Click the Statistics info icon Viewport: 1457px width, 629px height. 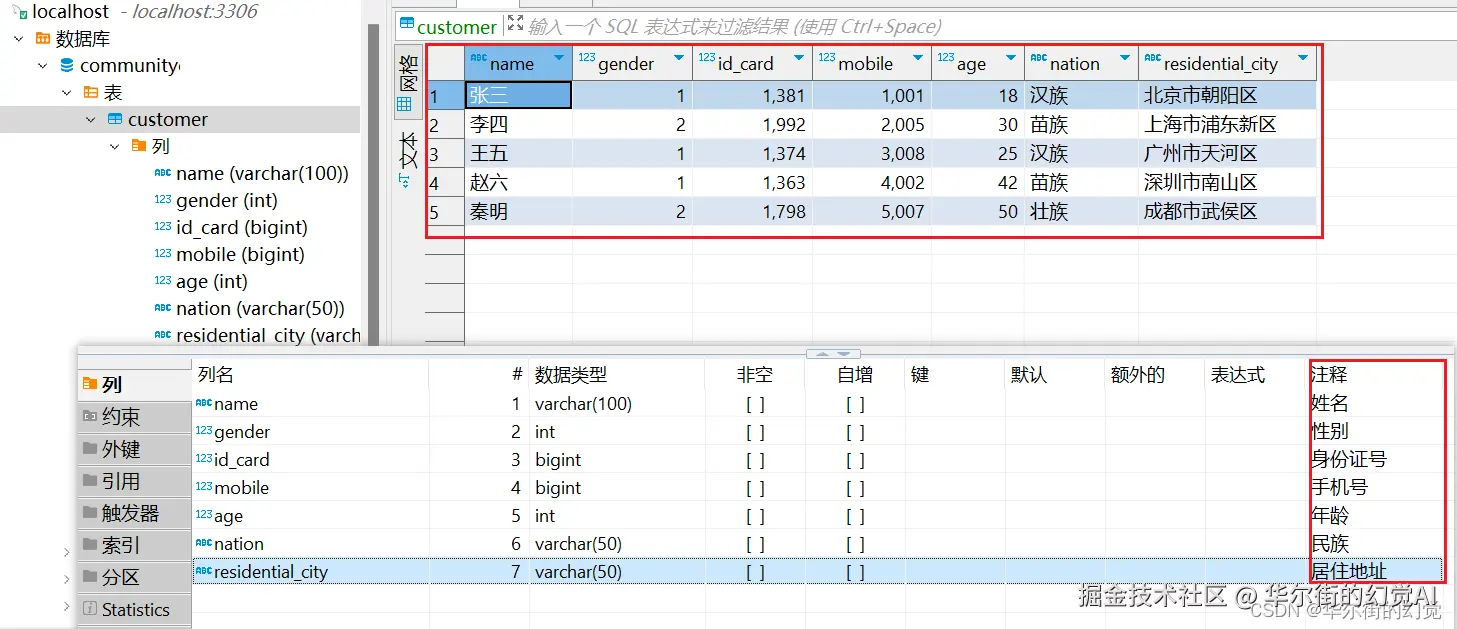click(90, 609)
